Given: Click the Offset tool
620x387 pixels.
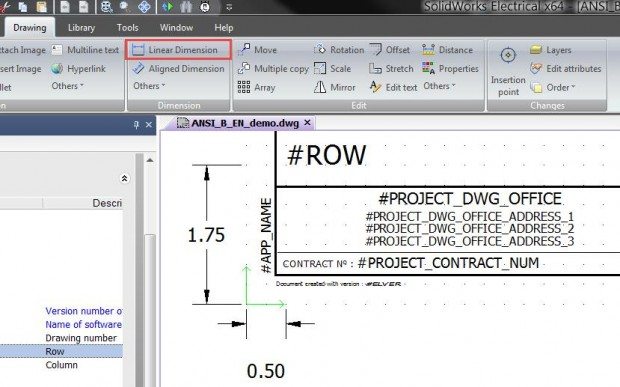Looking at the screenshot, I should click(x=389, y=50).
